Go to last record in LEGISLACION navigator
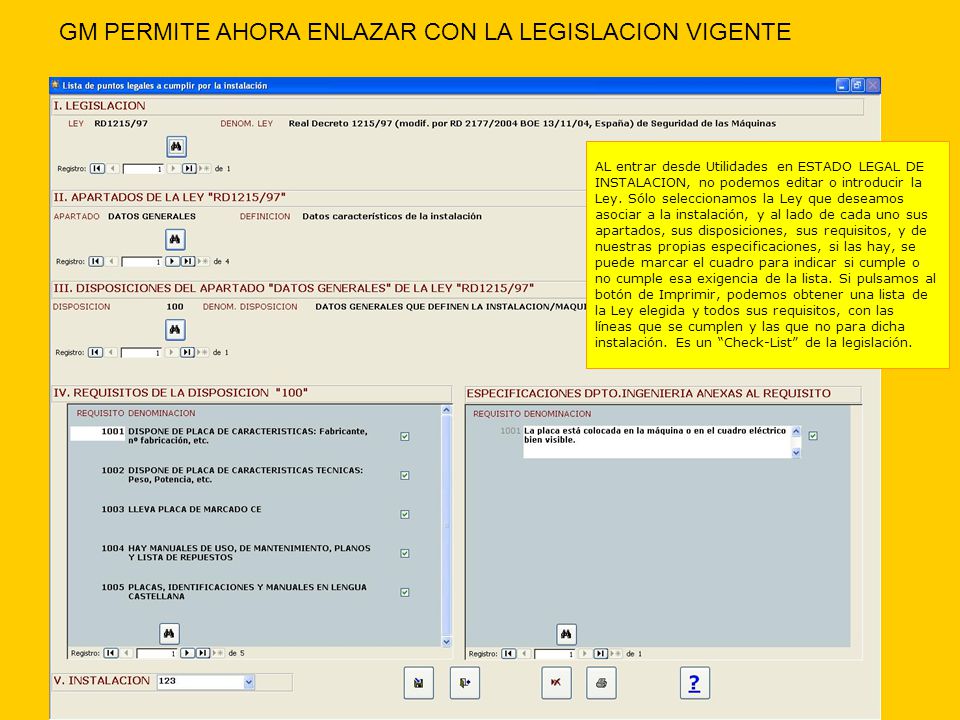Image resolution: width=960 pixels, height=720 pixels. [189, 168]
